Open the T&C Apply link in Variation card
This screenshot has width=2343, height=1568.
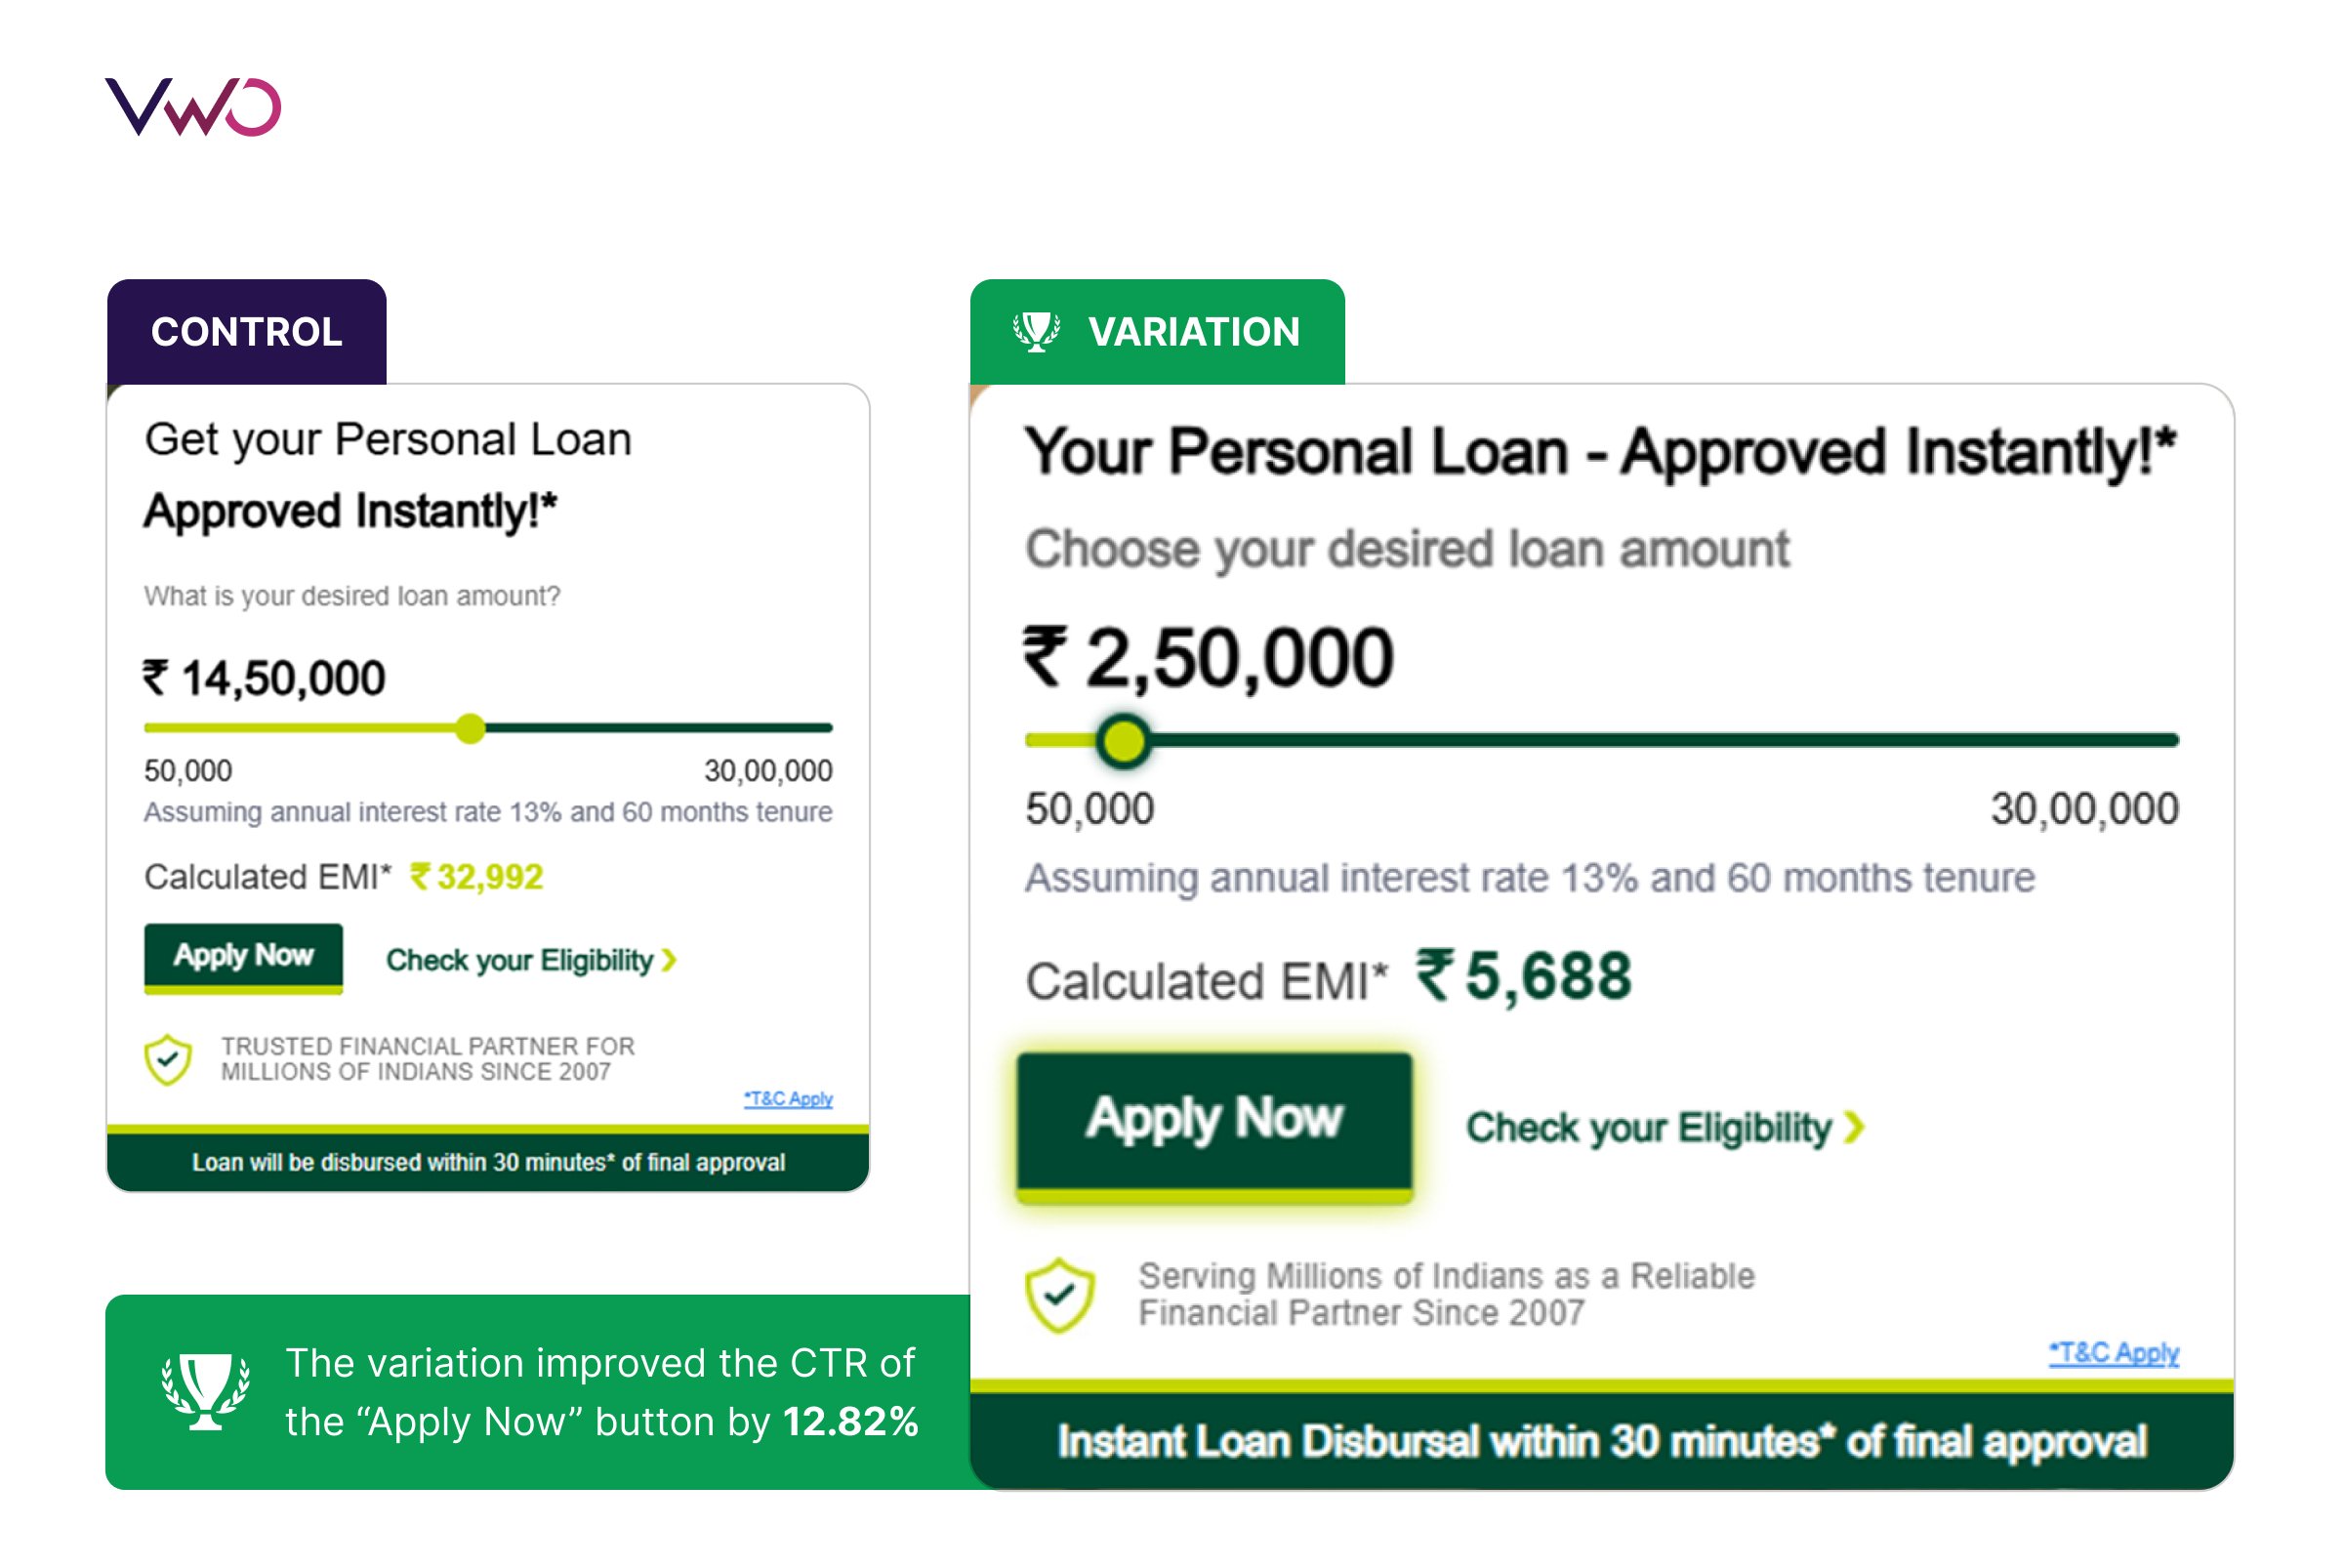pyautogui.click(x=2114, y=1352)
